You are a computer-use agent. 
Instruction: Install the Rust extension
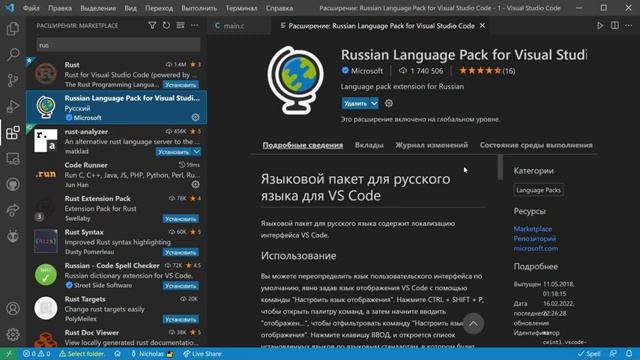pos(180,85)
